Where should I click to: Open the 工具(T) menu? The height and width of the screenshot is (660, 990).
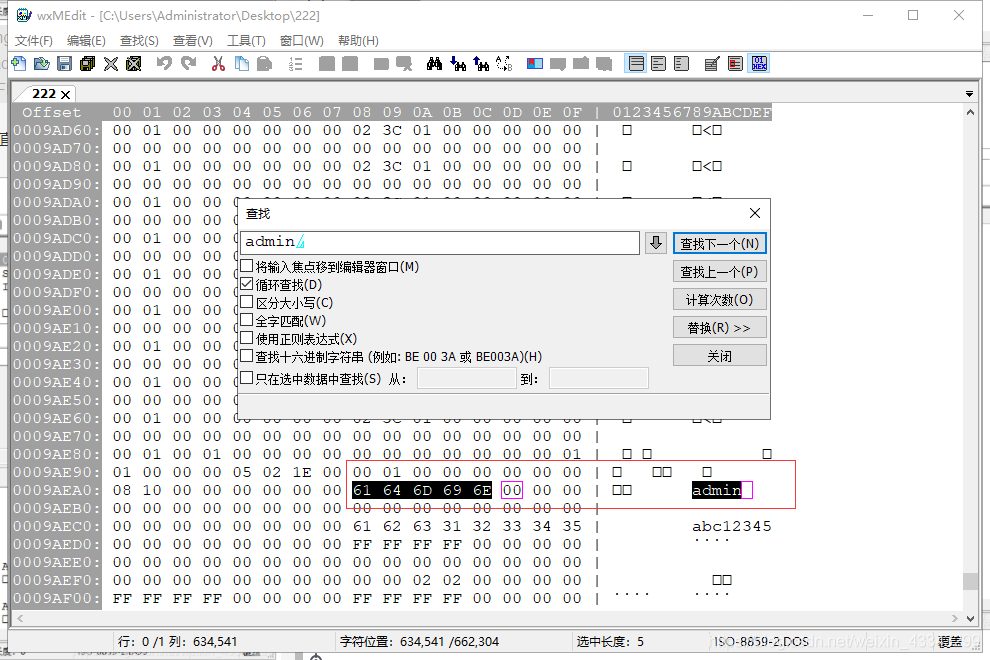coord(246,40)
